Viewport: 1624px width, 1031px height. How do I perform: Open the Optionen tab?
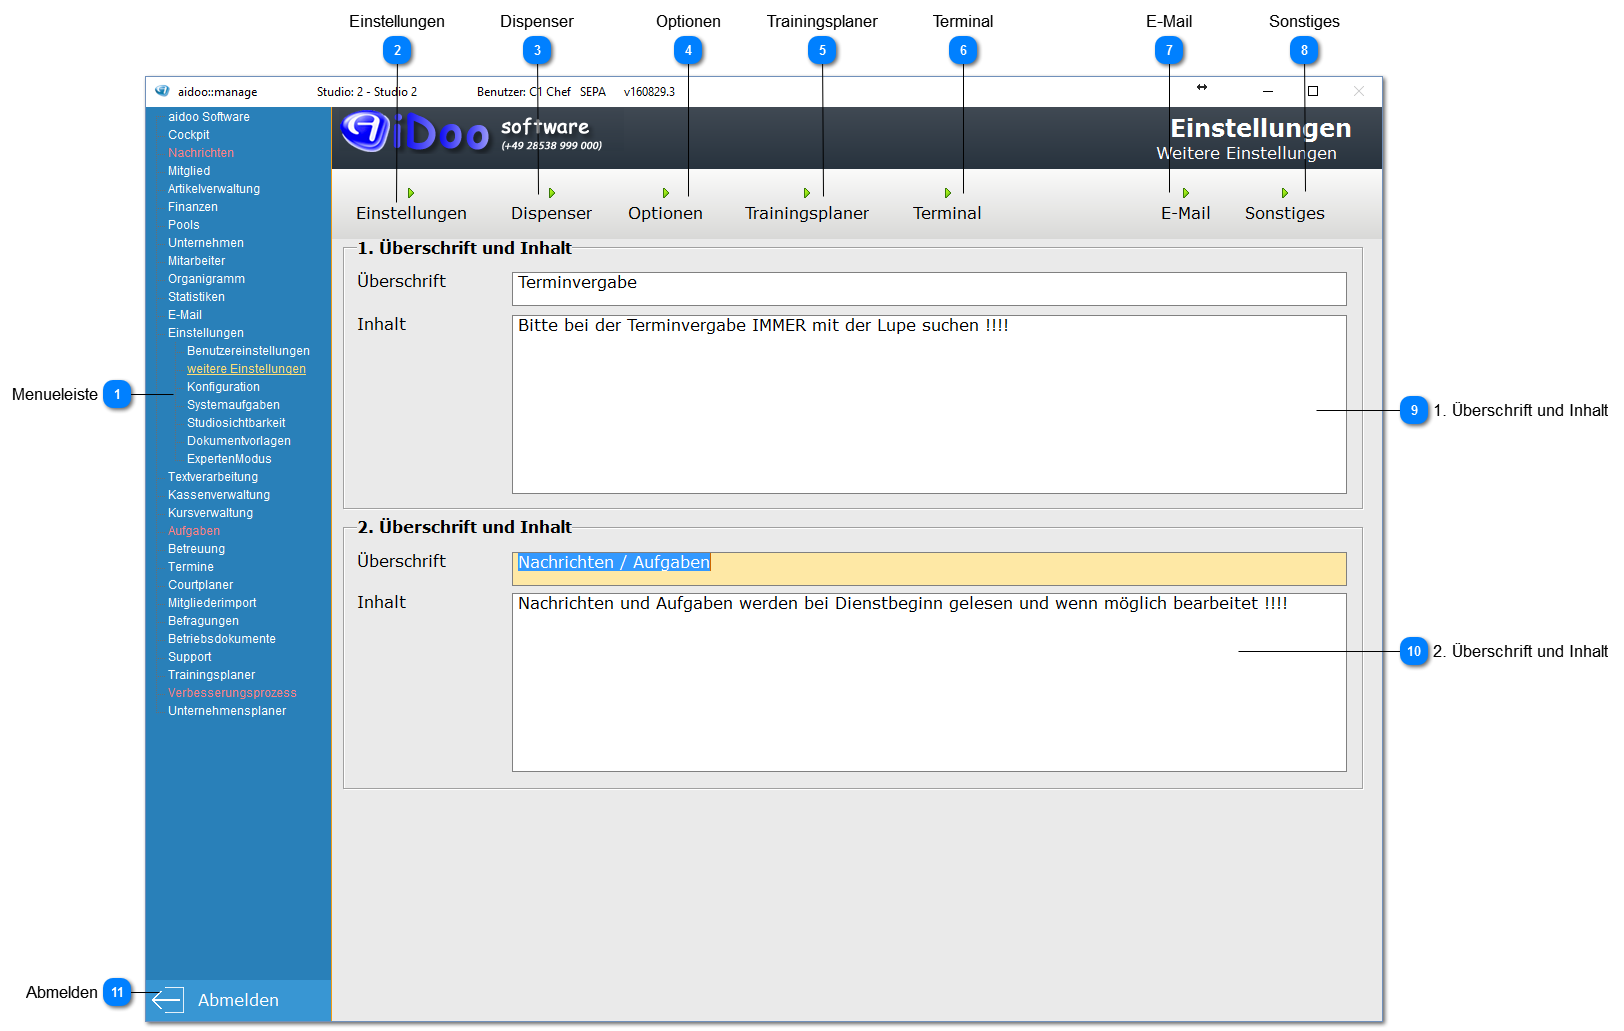point(665,213)
